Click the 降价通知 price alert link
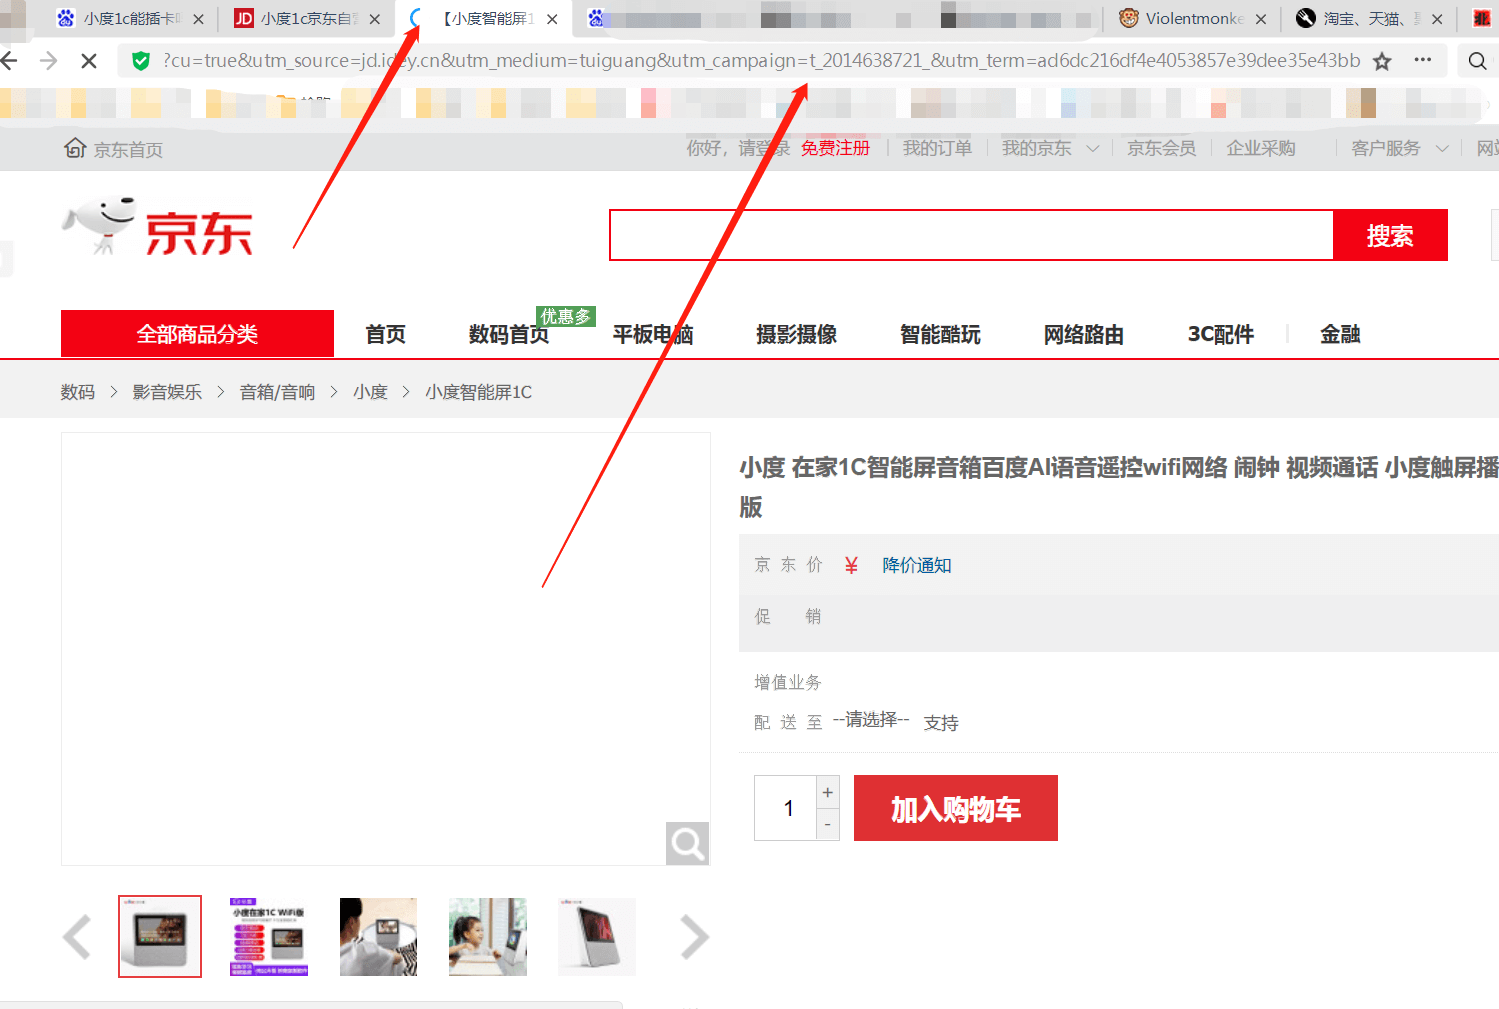Viewport: 1499px width, 1009px height. (916, 565)
